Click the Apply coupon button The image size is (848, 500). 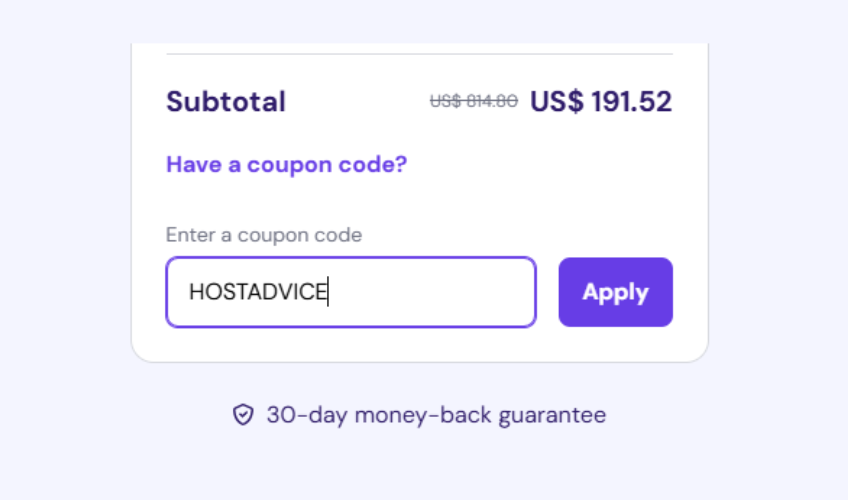click(615, 292)
